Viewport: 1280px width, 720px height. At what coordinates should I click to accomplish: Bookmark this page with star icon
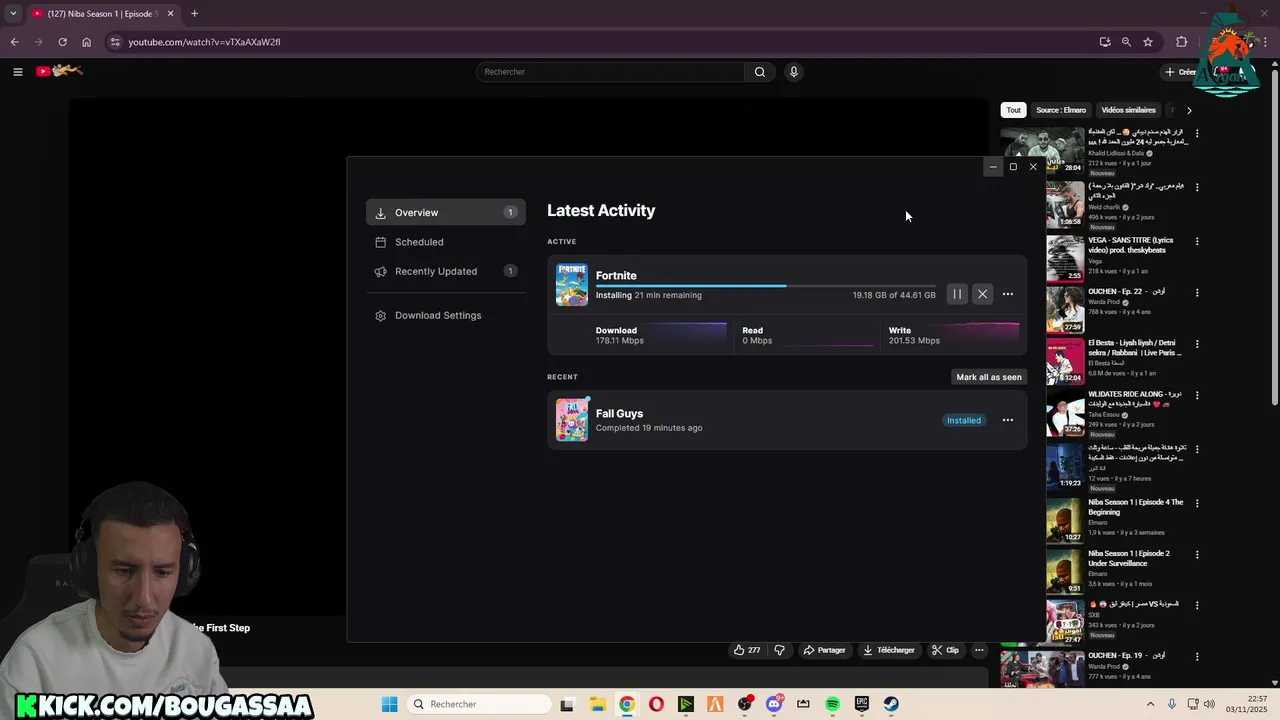(x=1148, y=42)
